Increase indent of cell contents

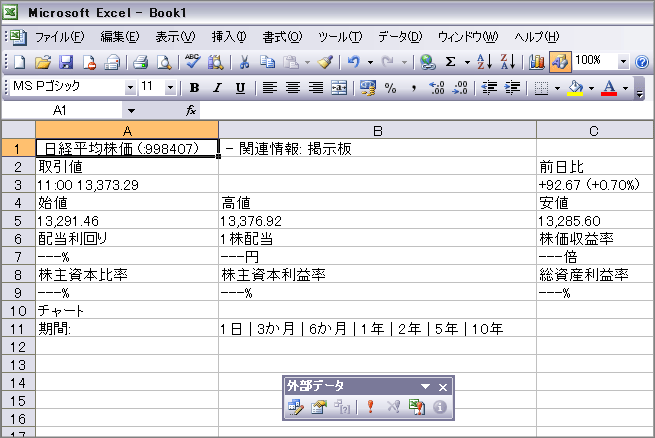pyautogui.click(x=512, y=88)
